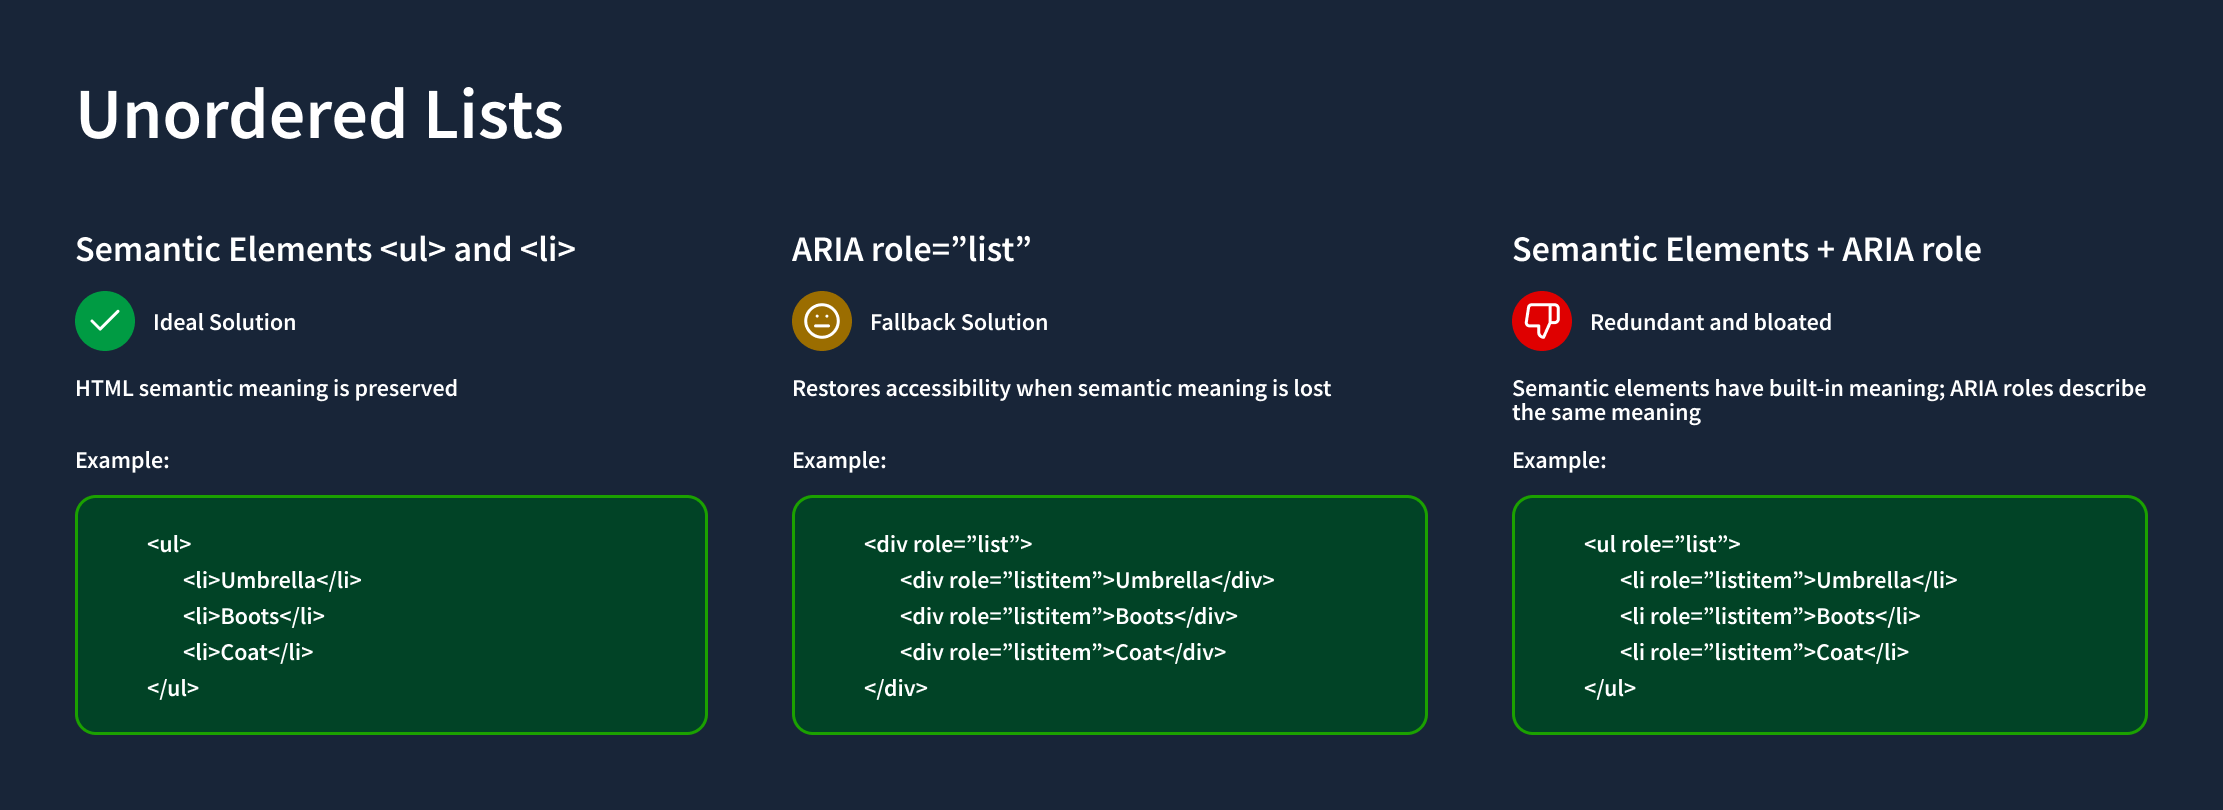This screenshot has width=2223, height=810.
Task: Click 'HTML semantic meaning is preserved' text
Action: 266,388
